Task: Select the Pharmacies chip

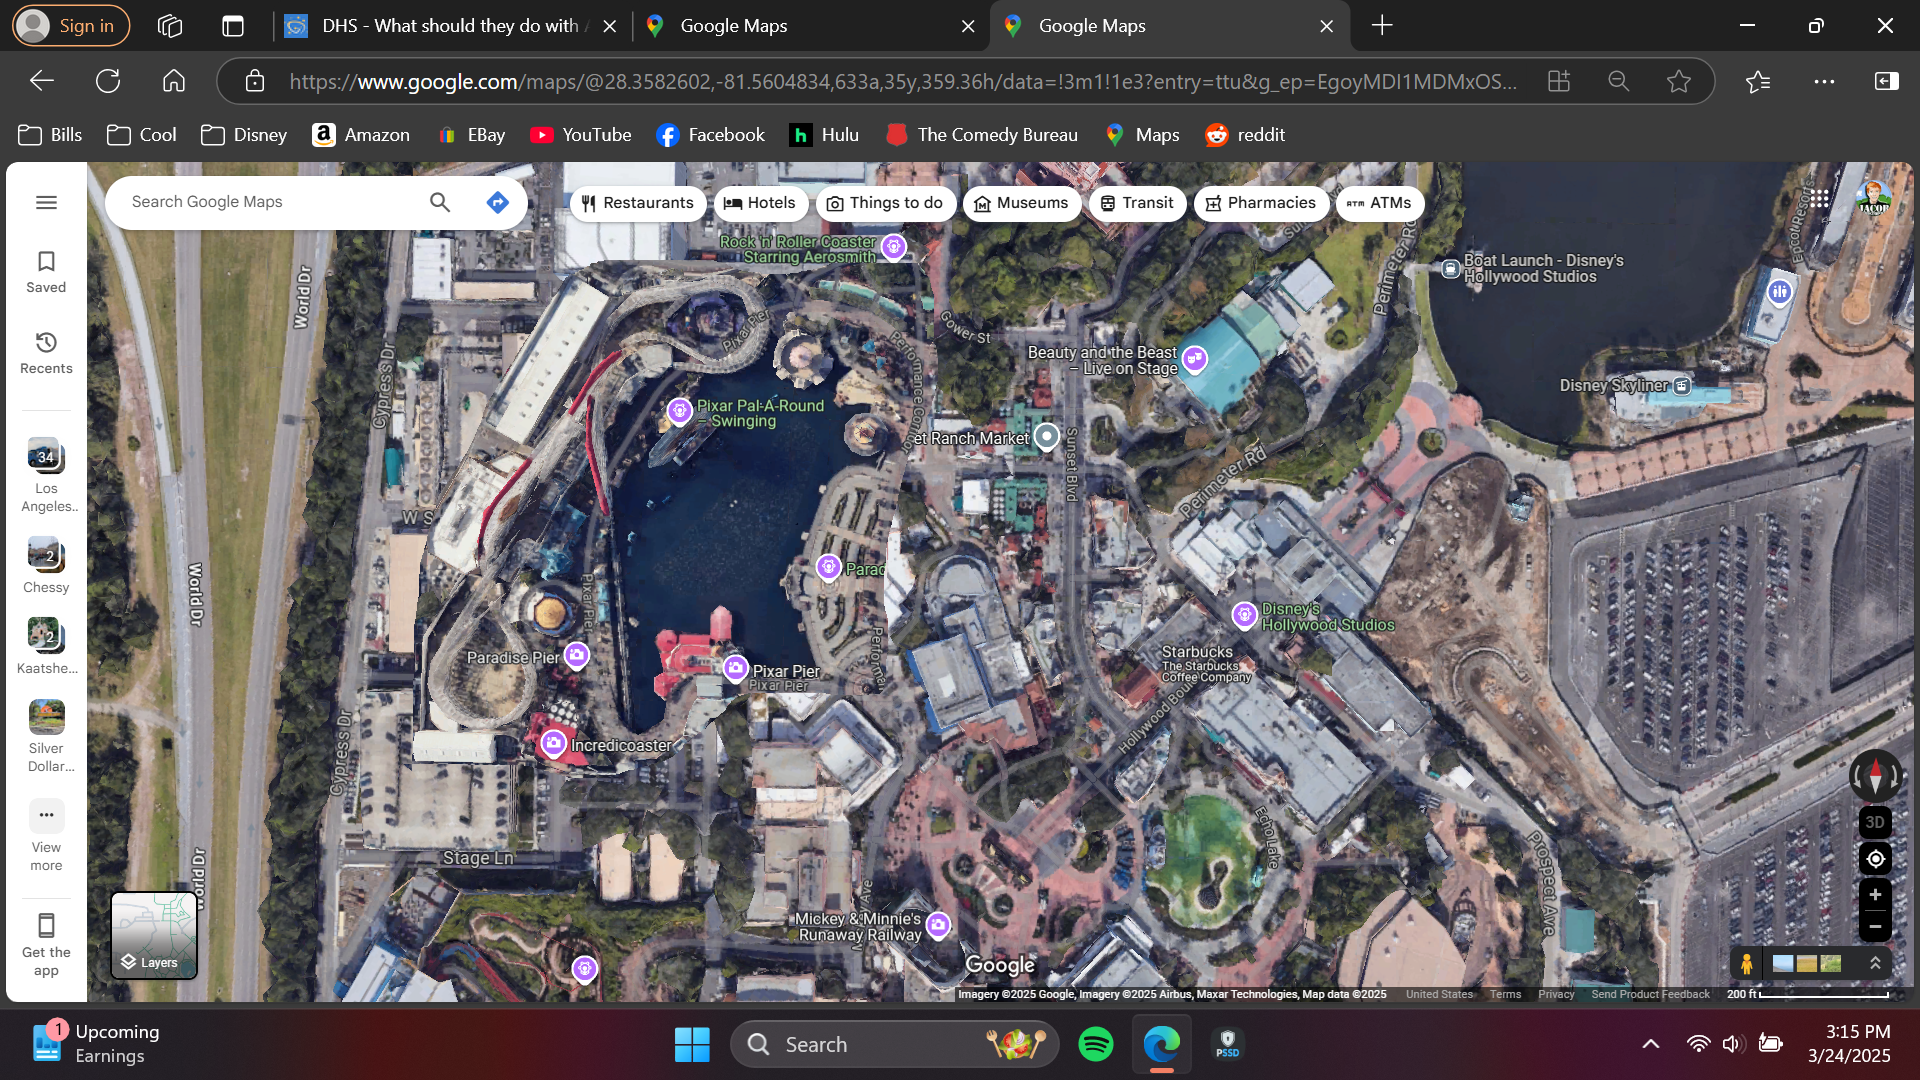Action: pyautogui.click(x=1260, y=203)
